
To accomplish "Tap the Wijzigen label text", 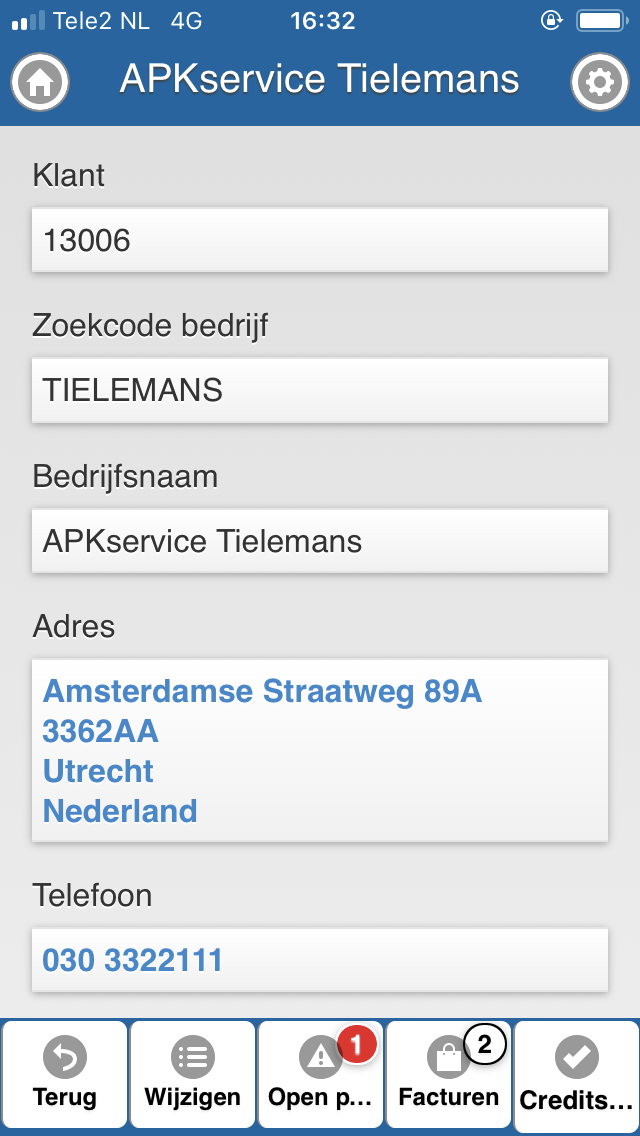I will 193,1098.
